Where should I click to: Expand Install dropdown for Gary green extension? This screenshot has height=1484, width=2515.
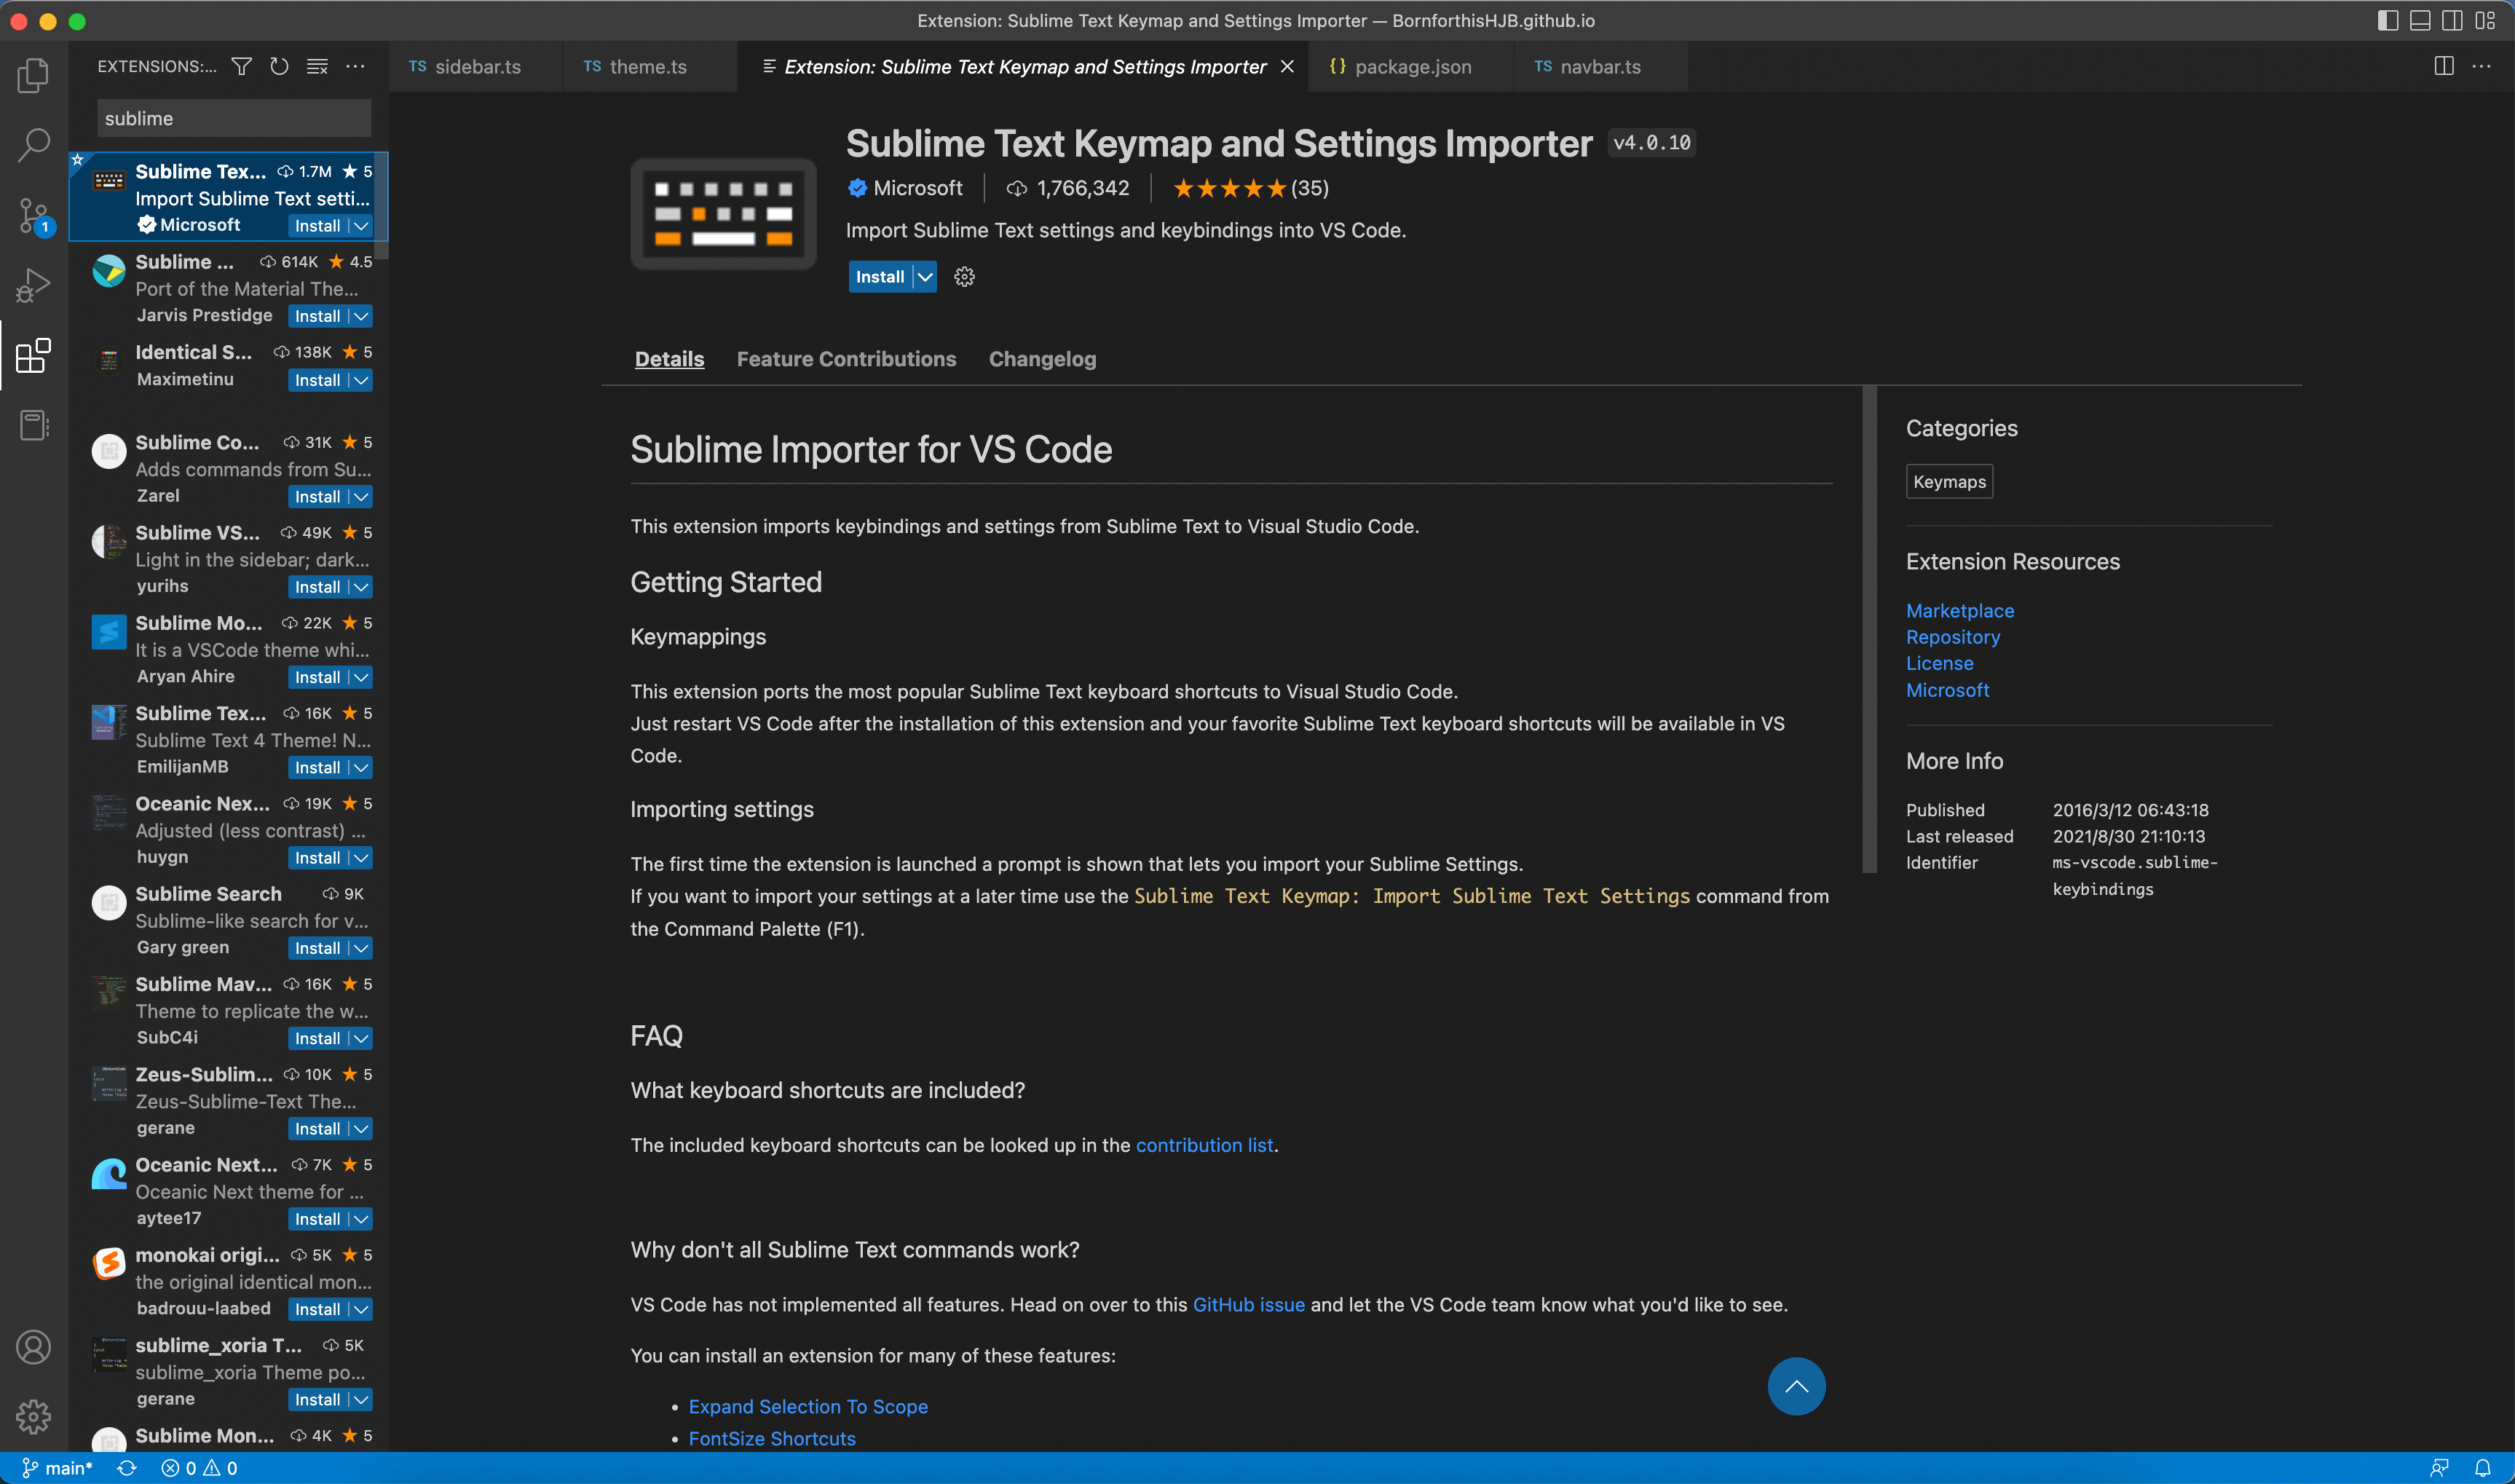point(361,948)
